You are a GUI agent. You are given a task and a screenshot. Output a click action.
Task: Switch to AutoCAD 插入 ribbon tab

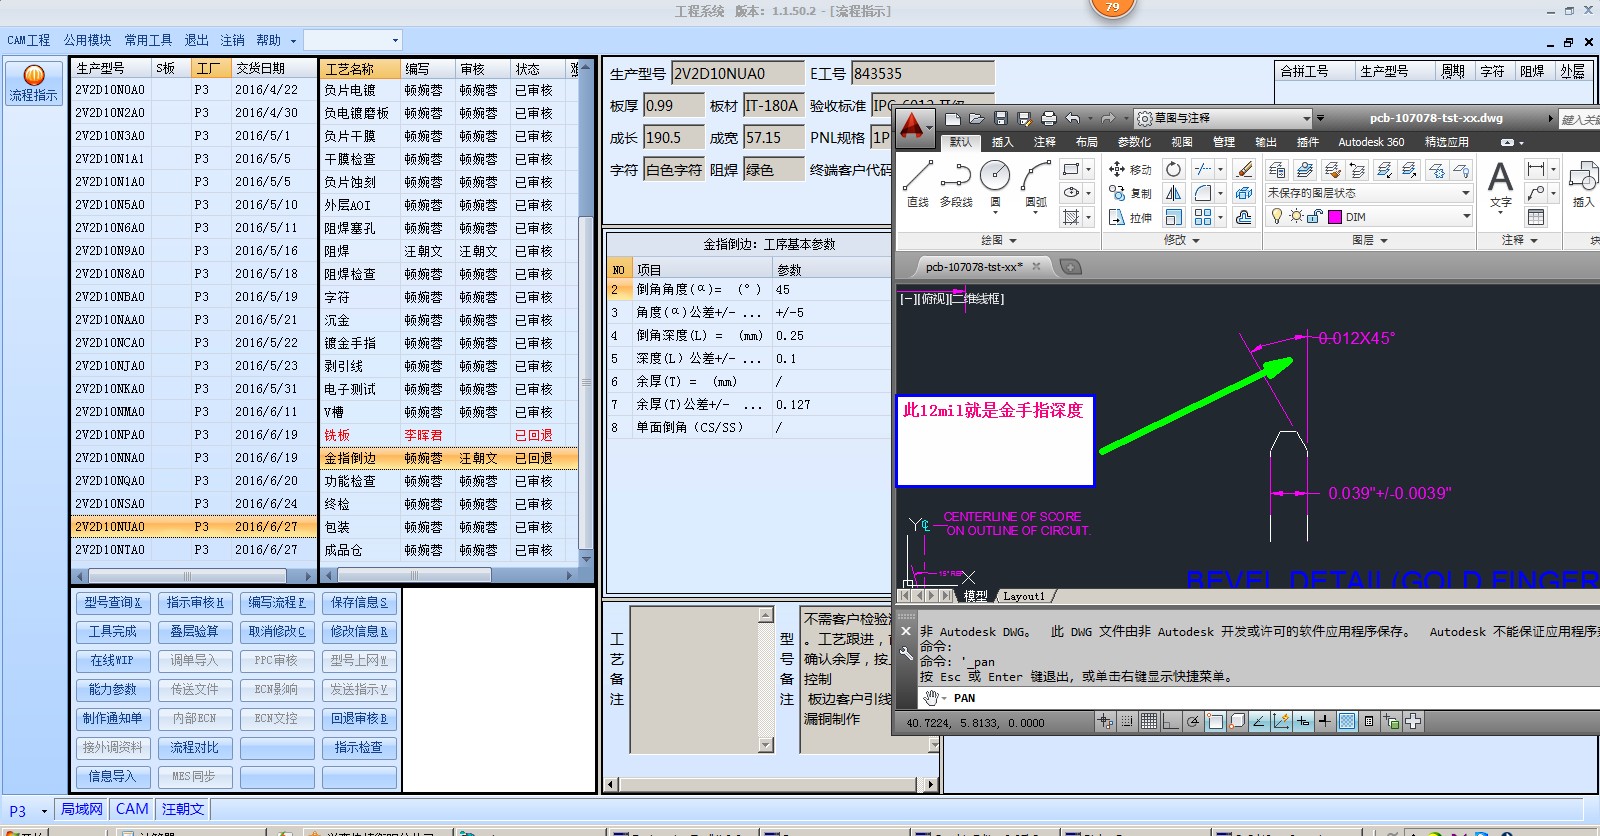(1002, 142)
